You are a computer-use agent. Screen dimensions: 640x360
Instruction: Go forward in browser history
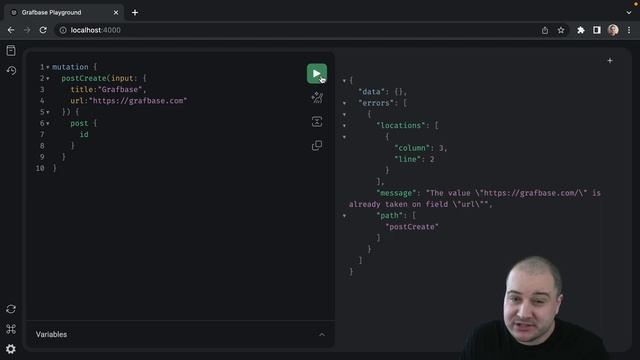click(x=27, y=30)
